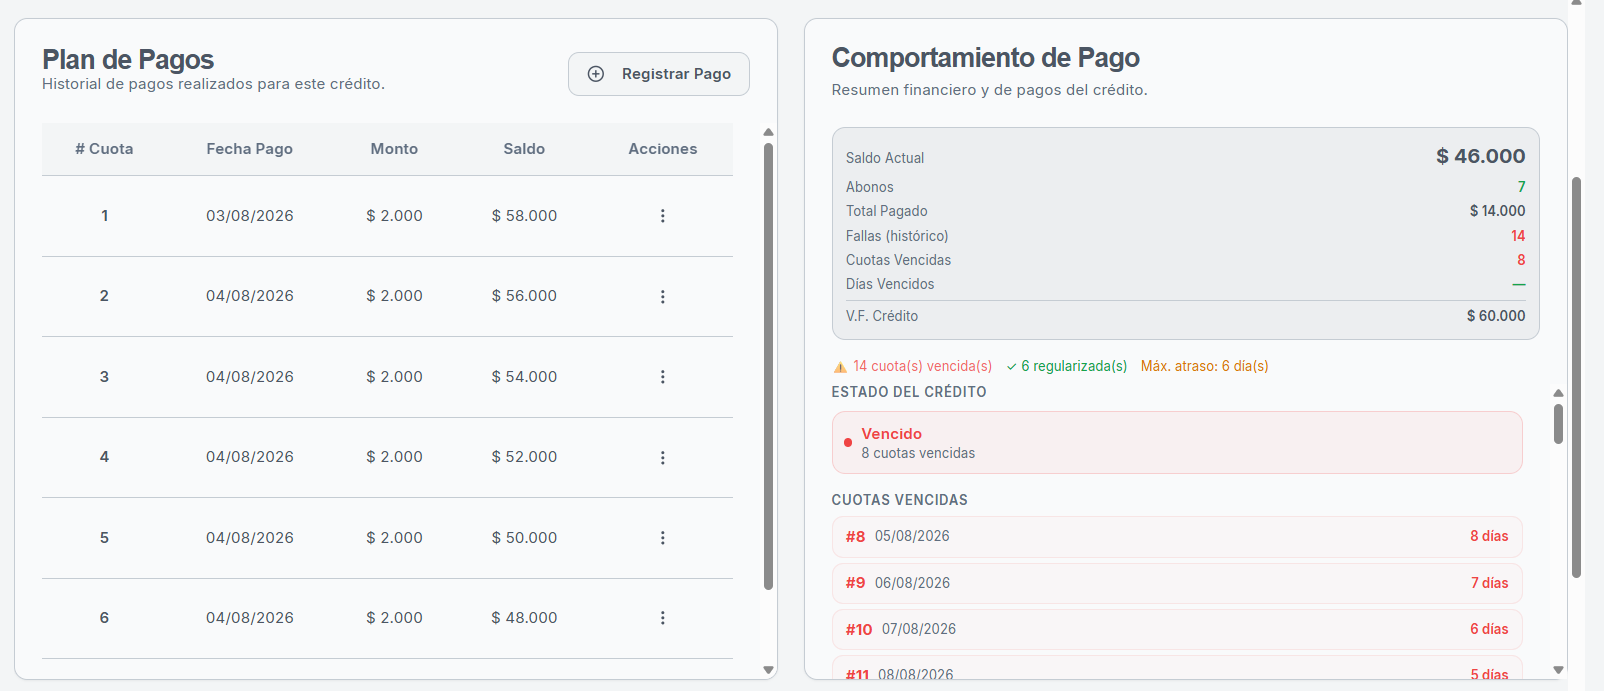This screenshot has height=691, width=1604.
Task: Click the V.F. Crédito value $ 60.000
Action: 1496,316
